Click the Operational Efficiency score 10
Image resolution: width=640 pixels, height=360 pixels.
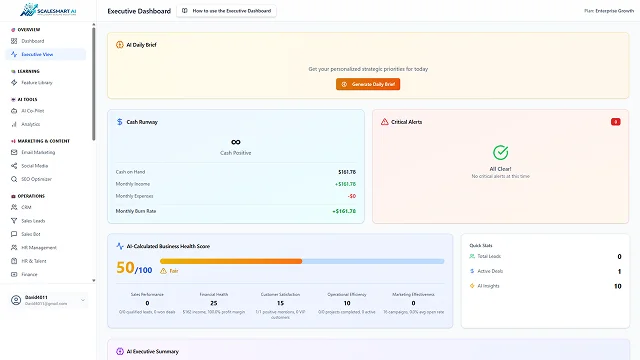(347, 303)
